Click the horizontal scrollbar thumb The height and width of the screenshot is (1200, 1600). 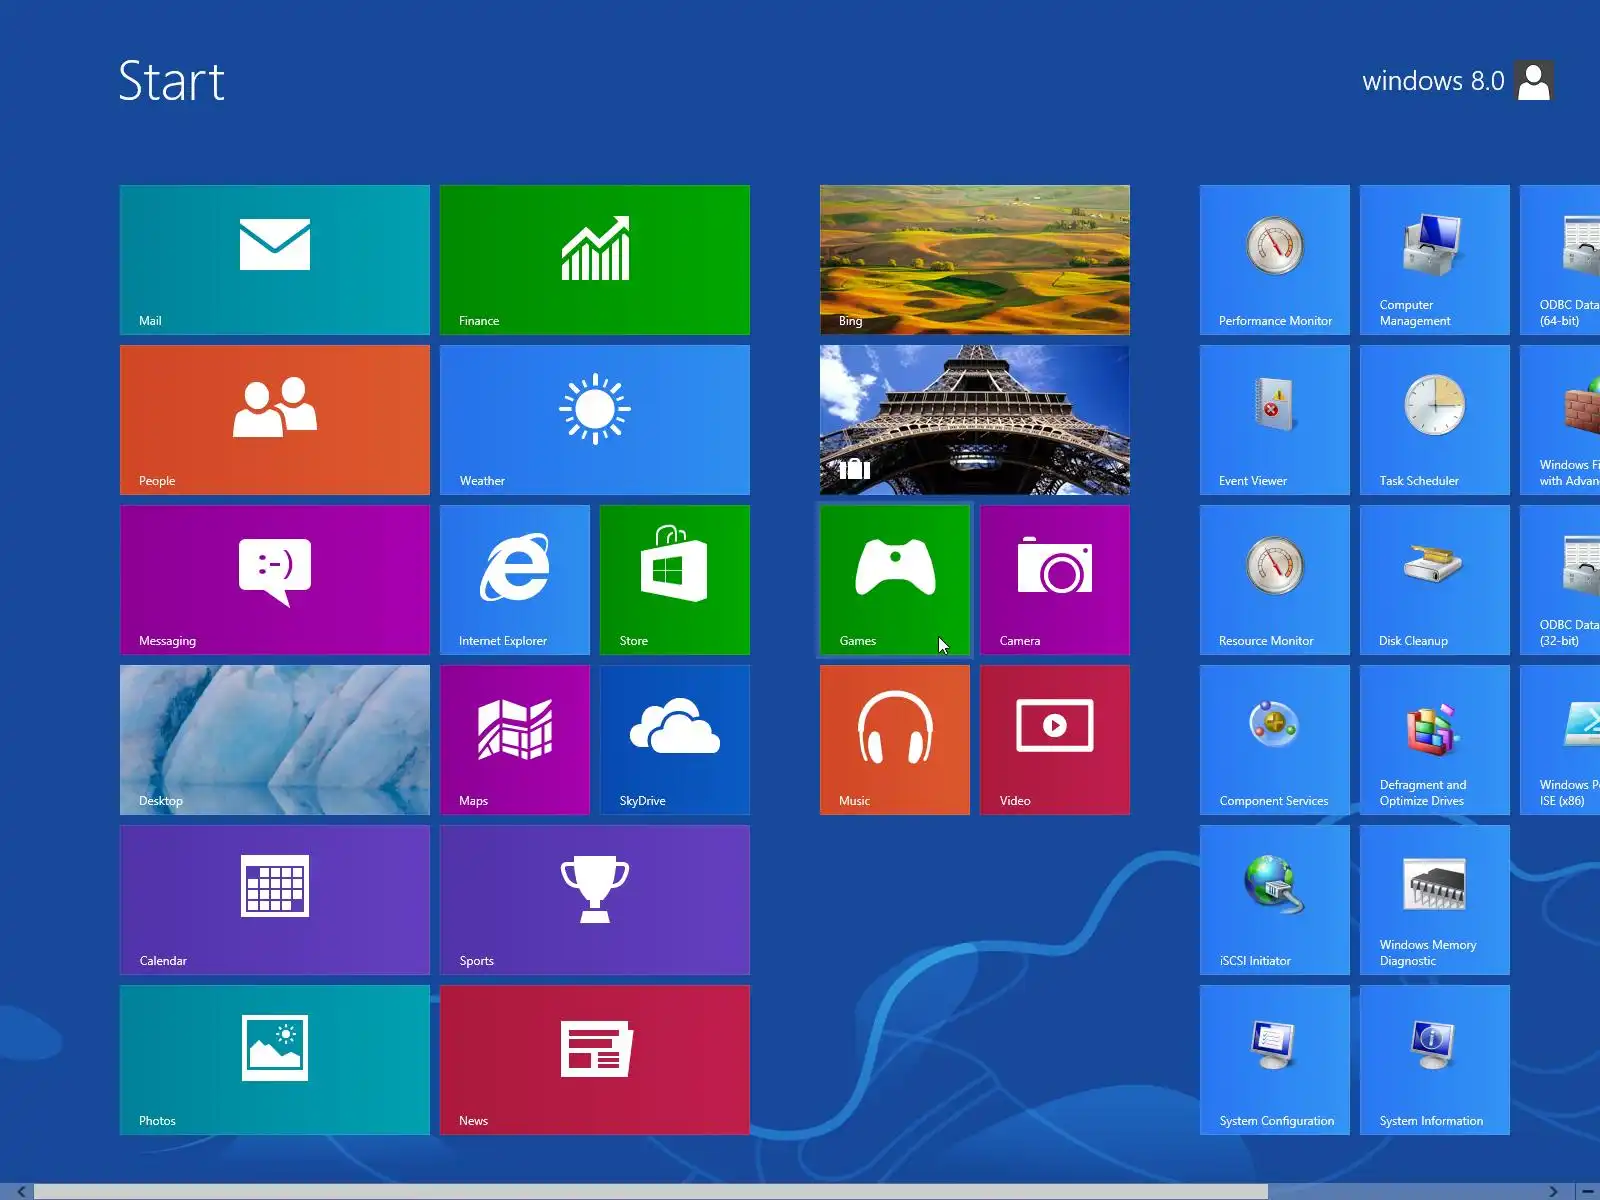[651, 1191]
